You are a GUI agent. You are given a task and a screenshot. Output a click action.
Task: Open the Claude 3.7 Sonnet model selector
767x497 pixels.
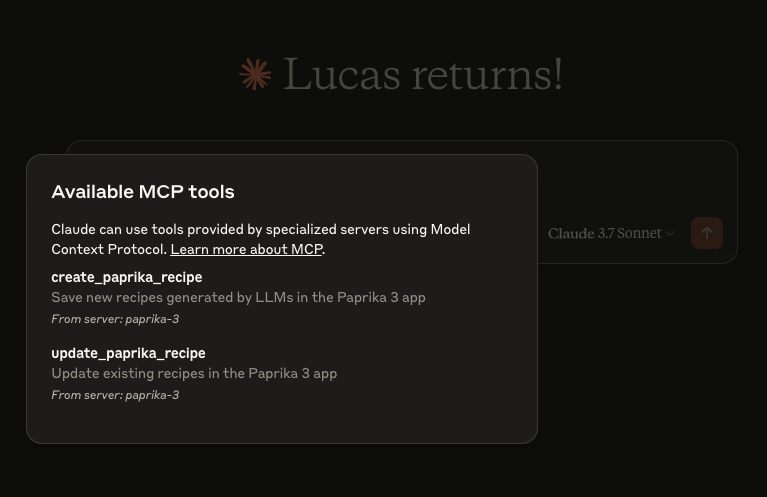pos(605,234)
